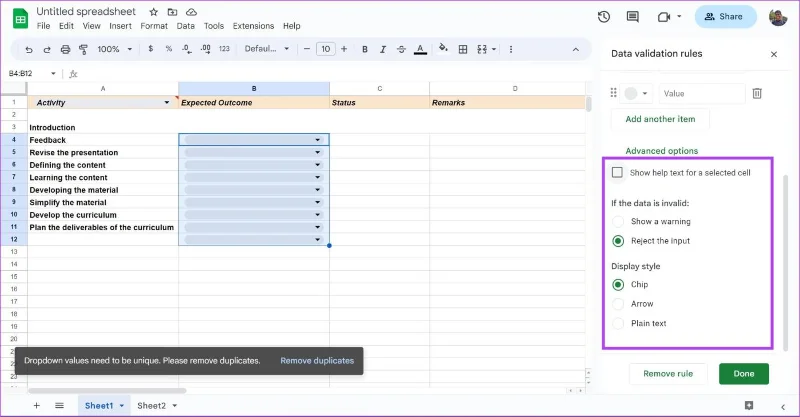This screenshot has height=417, width=800.
Task: Open version history
Action: pyautogui.click(x=604, y=17)
